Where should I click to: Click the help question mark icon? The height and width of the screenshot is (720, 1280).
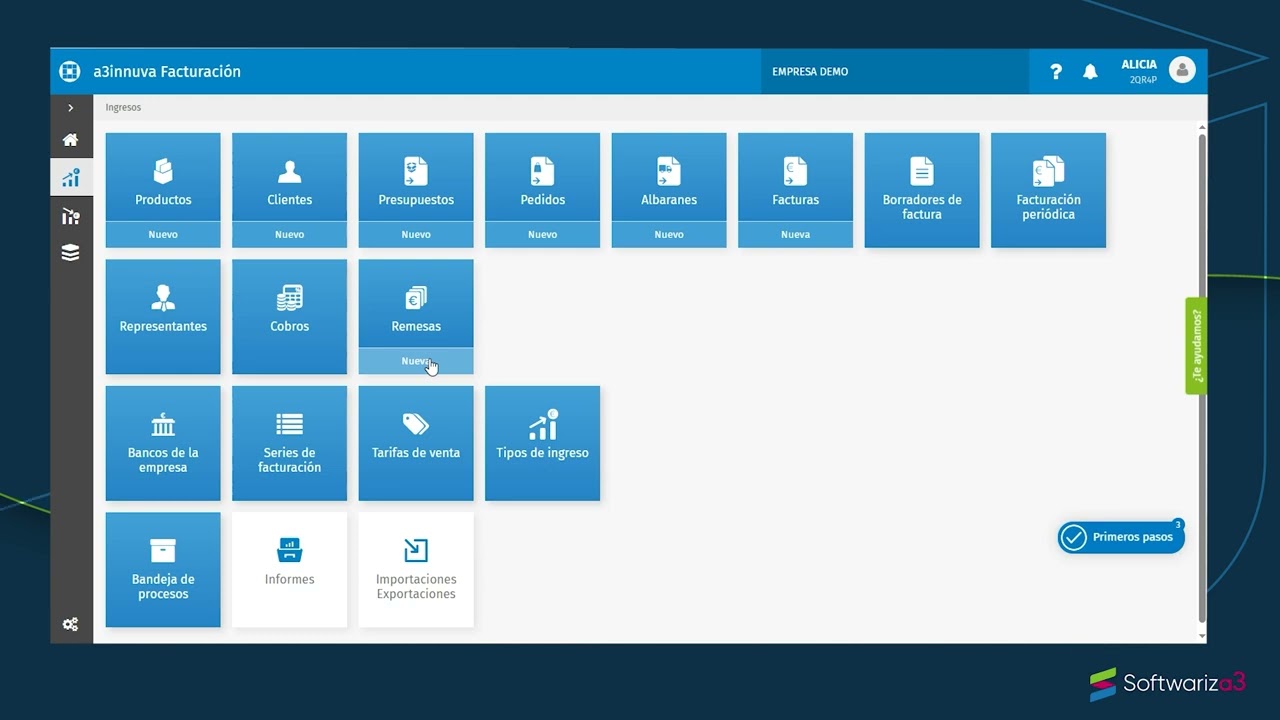[x=1056, y=72]
